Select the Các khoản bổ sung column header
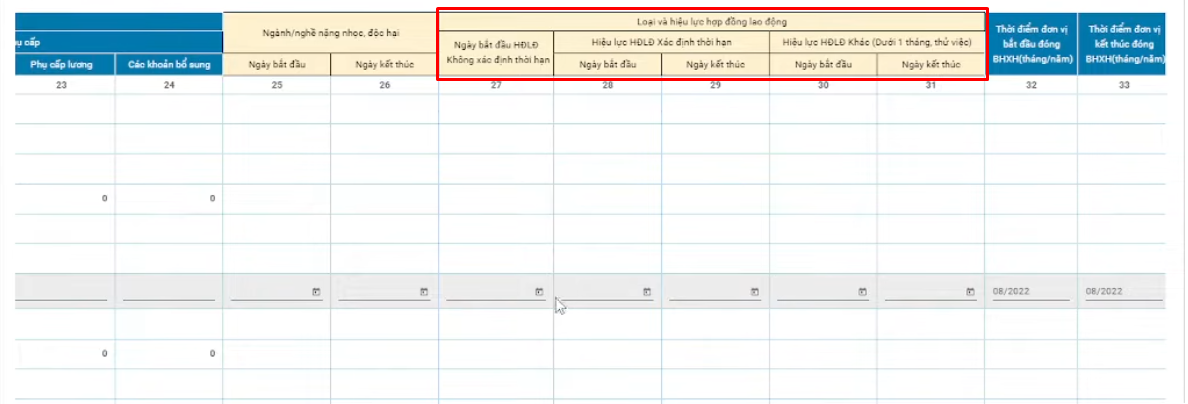This screenshot has height=404, width=1188. (169, 64)
